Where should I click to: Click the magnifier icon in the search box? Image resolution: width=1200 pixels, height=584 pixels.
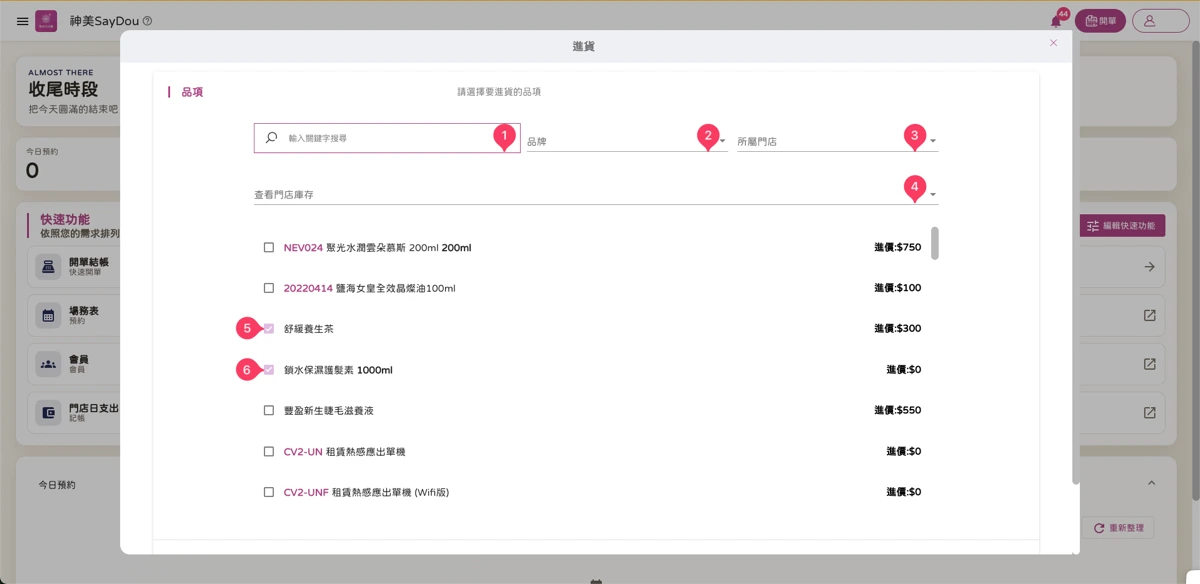(271, 138)
